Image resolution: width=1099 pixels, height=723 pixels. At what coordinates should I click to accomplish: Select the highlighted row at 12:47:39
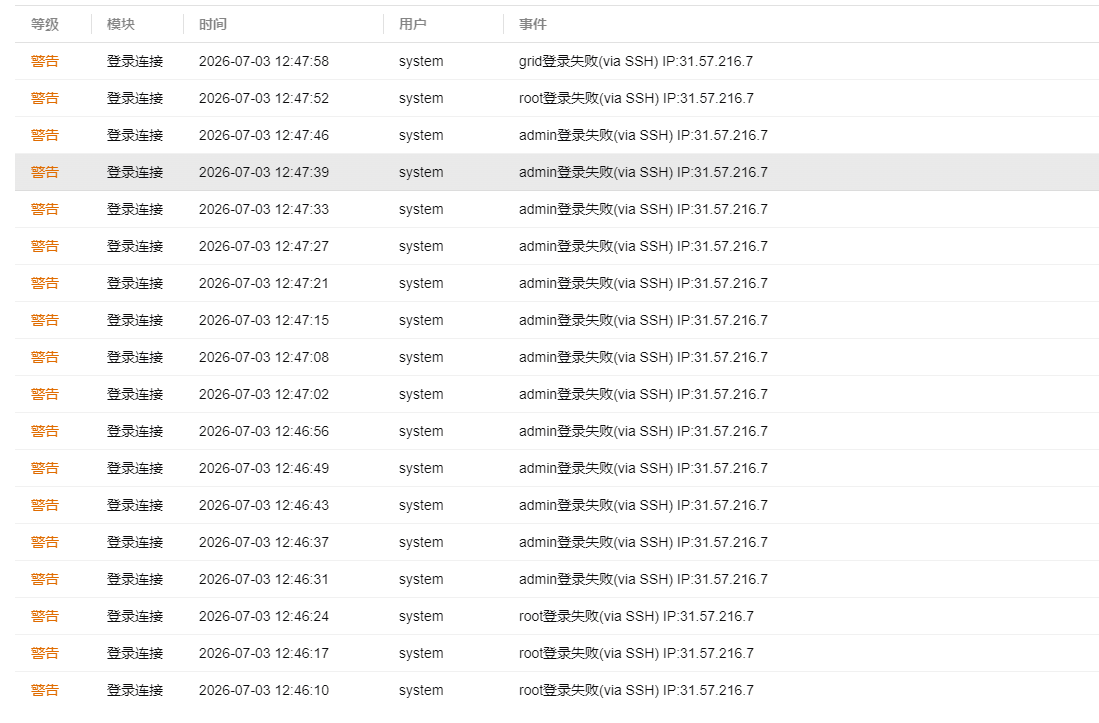click(x=557, y=172)
